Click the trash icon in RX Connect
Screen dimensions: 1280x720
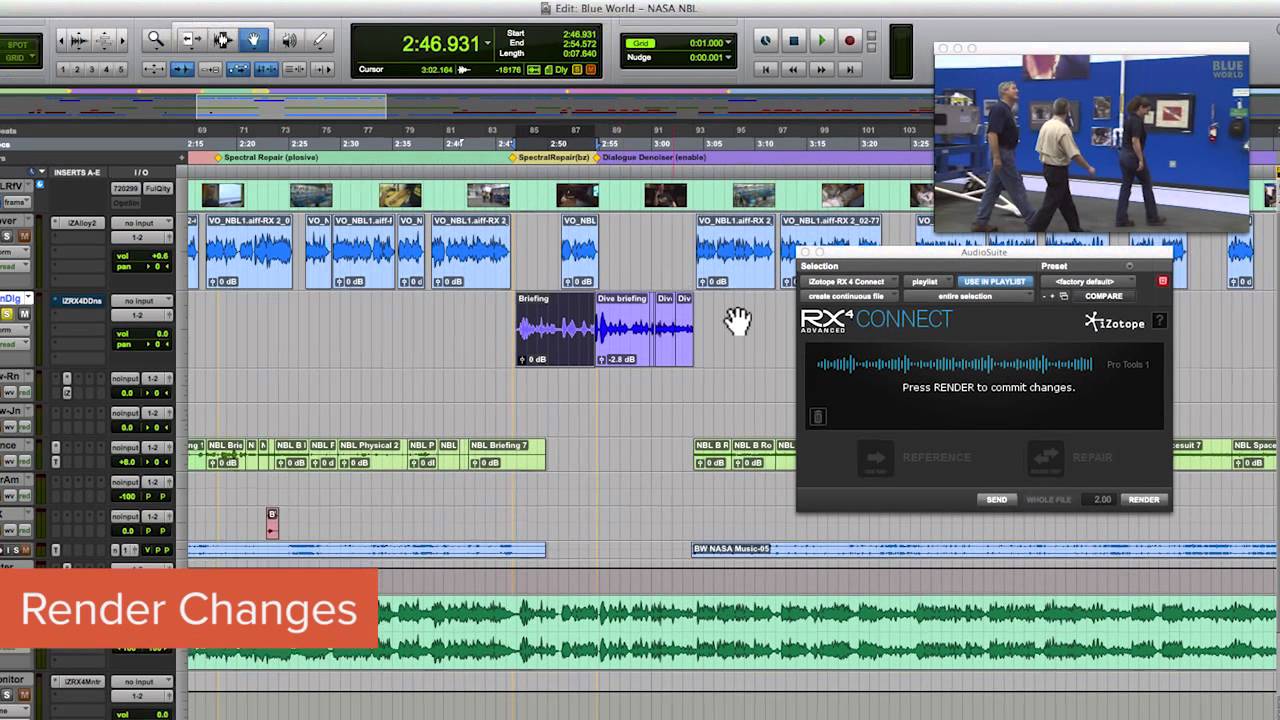(817, 416)
